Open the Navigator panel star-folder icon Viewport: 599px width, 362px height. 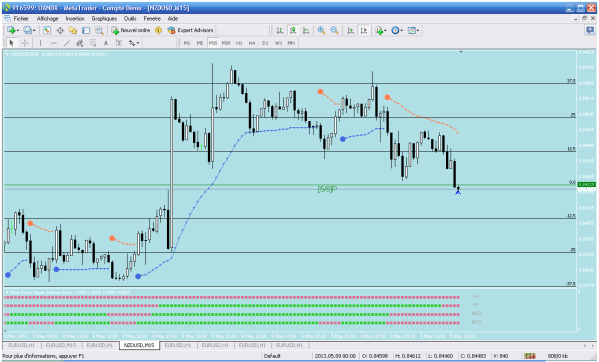click(x=73, y=30)
